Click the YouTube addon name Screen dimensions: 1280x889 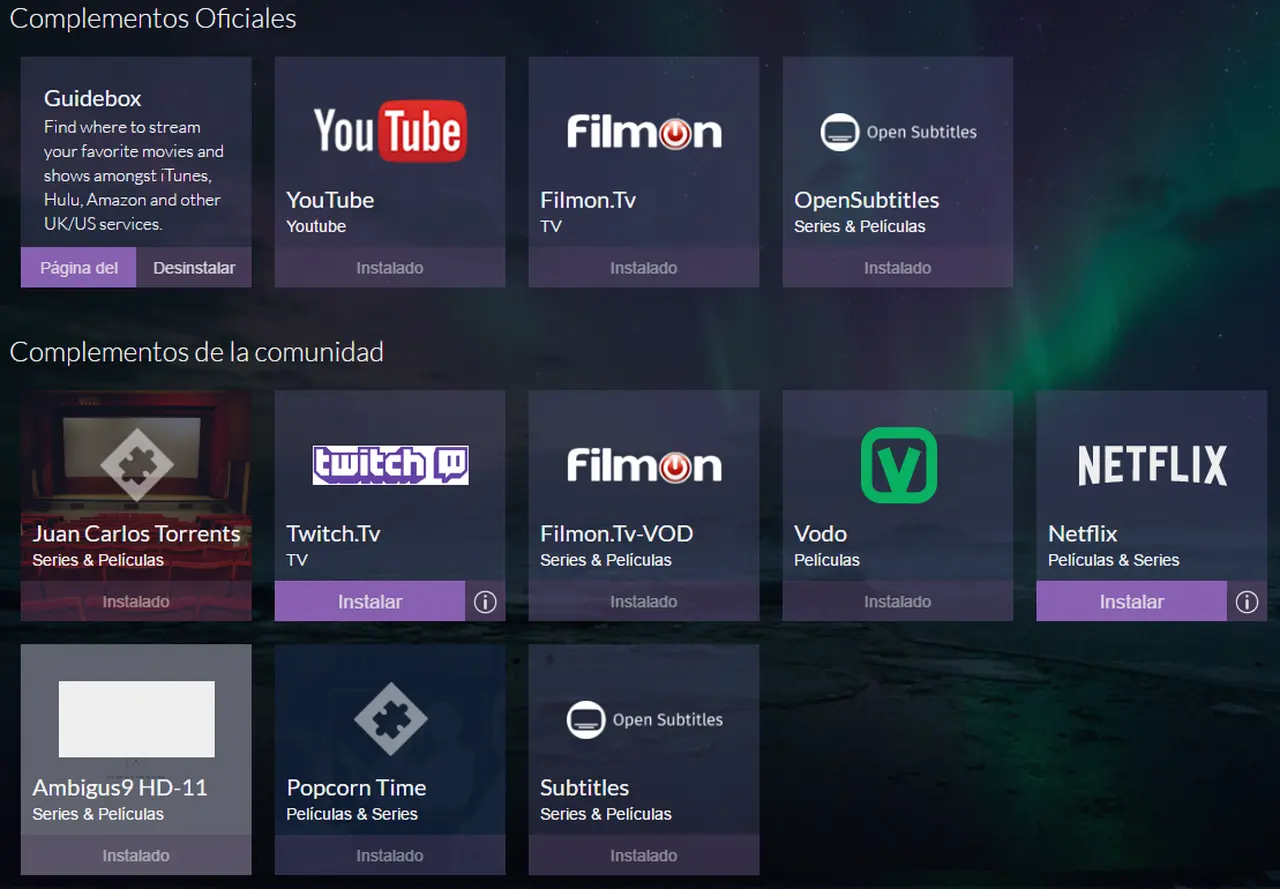[330, 200]
